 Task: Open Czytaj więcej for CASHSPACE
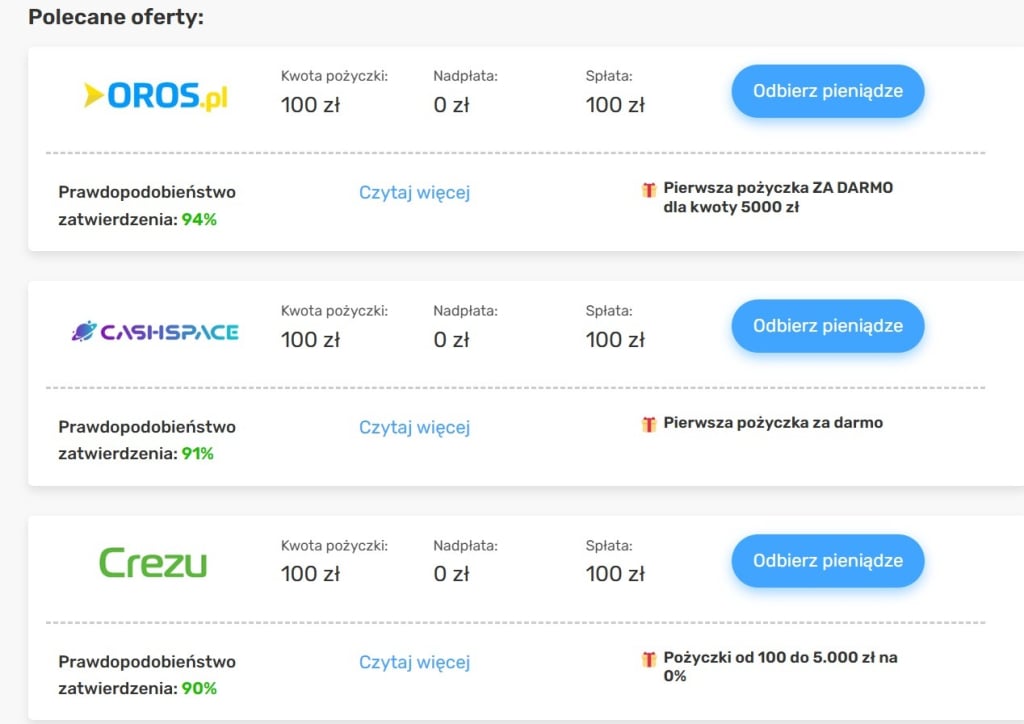414,428
